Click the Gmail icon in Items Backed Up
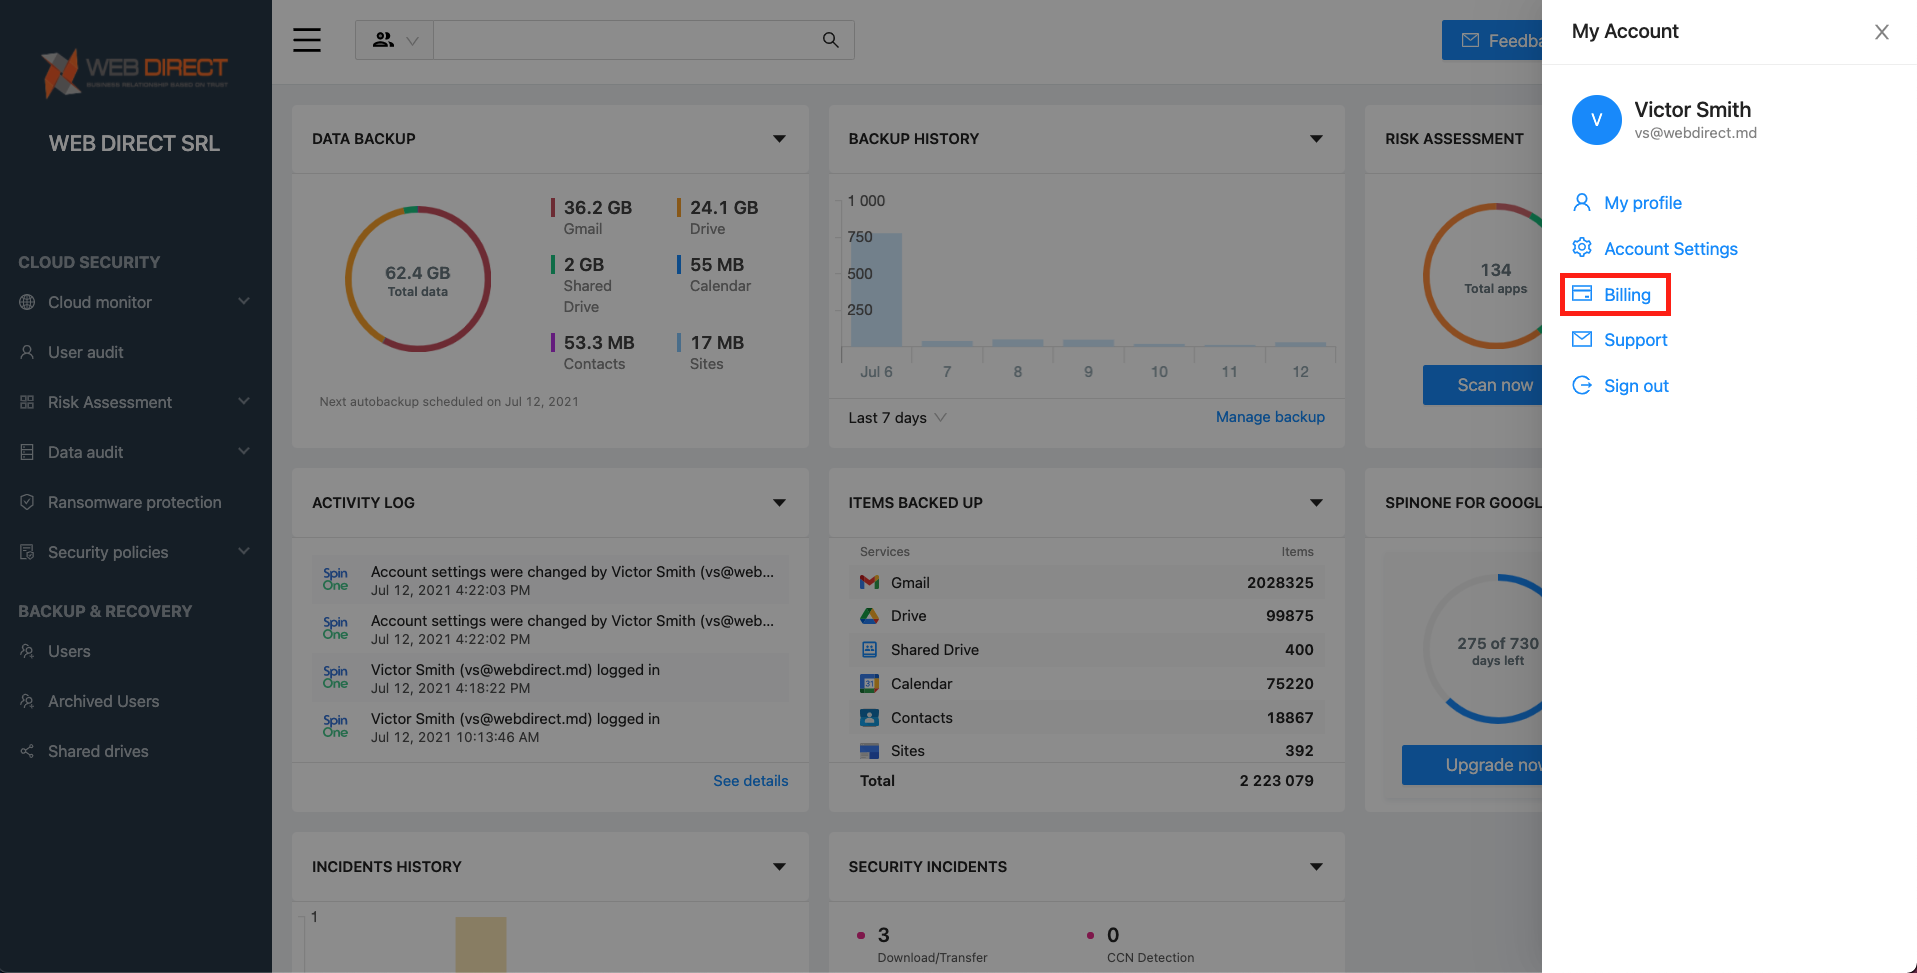 tap(869, 583)
